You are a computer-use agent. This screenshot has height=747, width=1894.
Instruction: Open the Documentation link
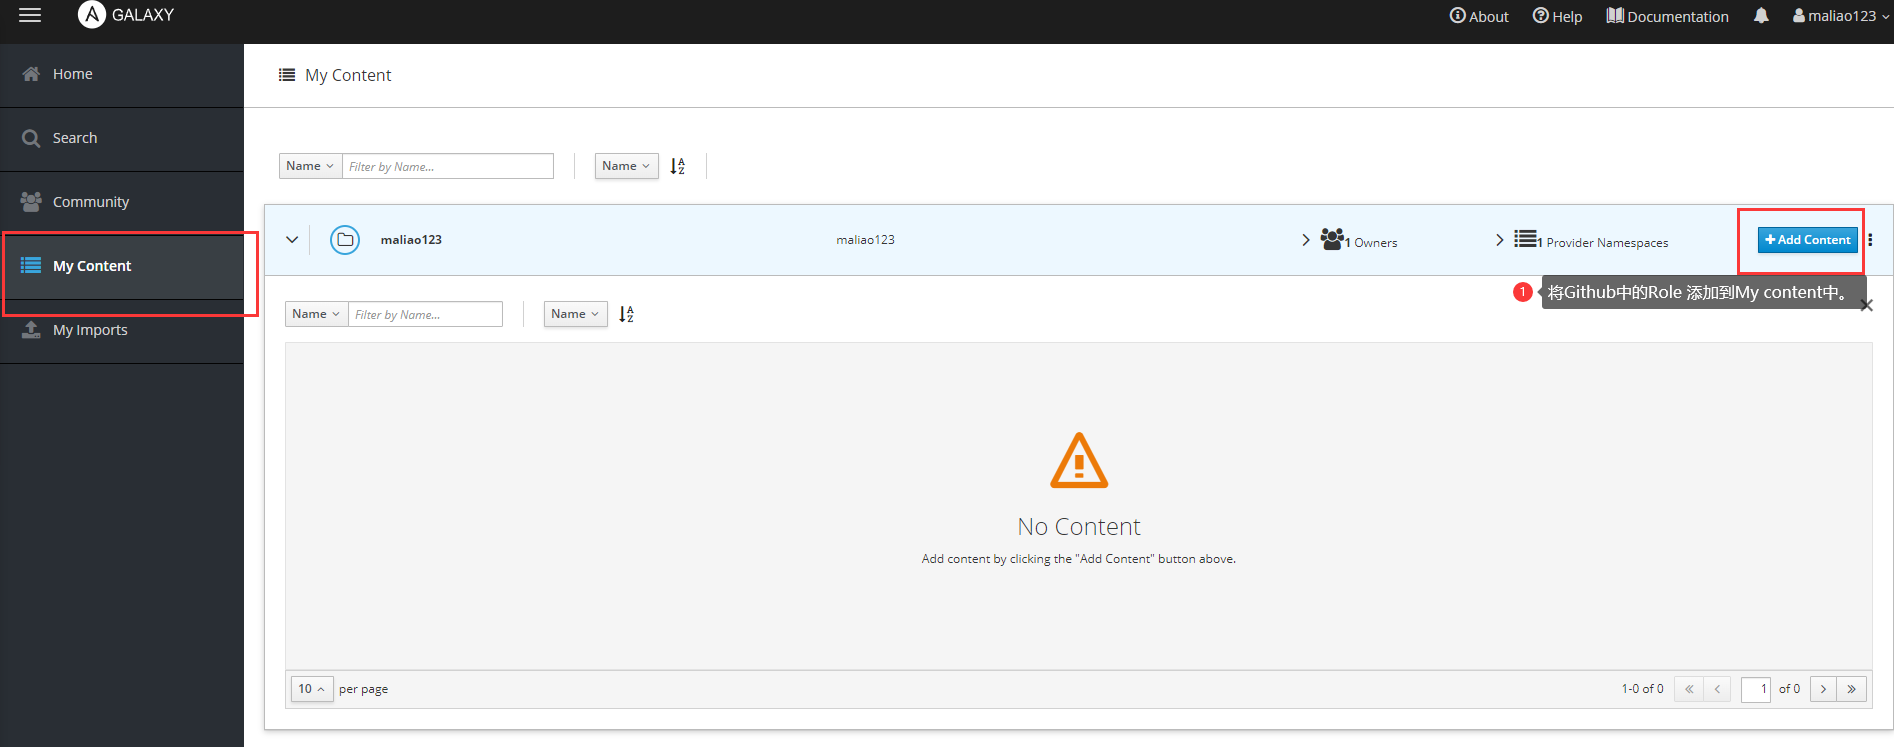pyautogui.click(x=1667, y=16)
